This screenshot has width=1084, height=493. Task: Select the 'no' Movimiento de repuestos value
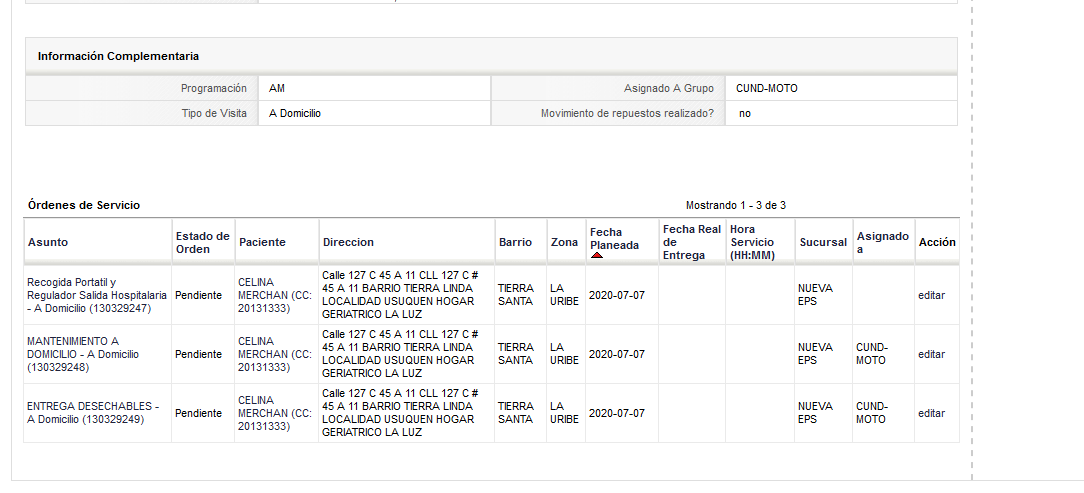coord(745,113)
